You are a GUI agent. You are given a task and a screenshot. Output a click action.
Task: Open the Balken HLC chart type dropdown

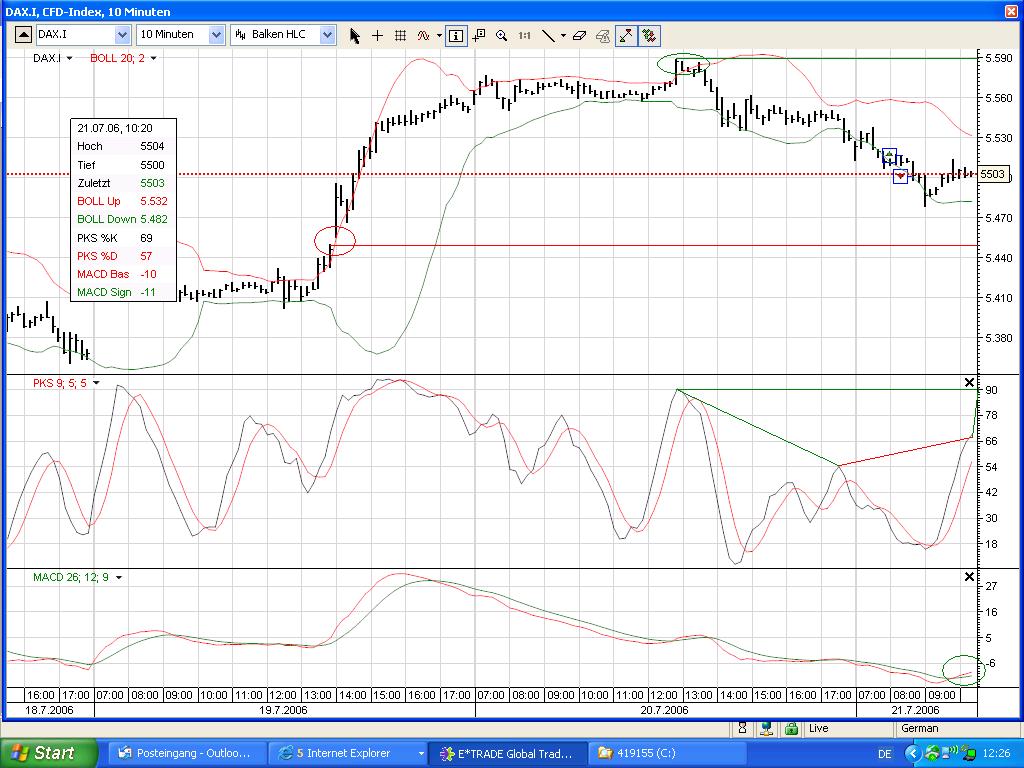(325, 34)
